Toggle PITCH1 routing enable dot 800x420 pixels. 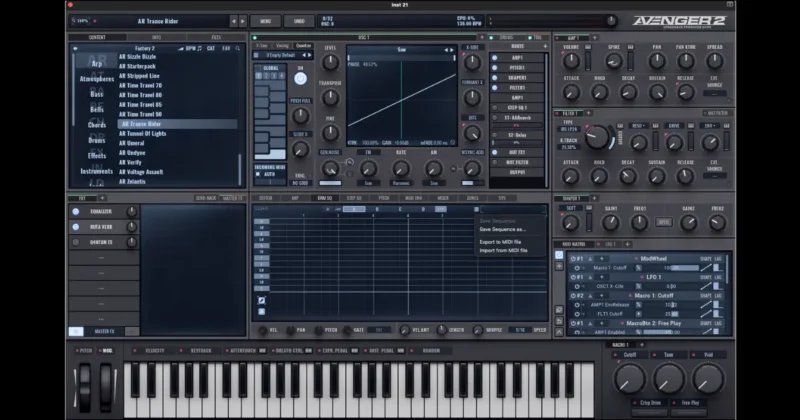point(494,68)
